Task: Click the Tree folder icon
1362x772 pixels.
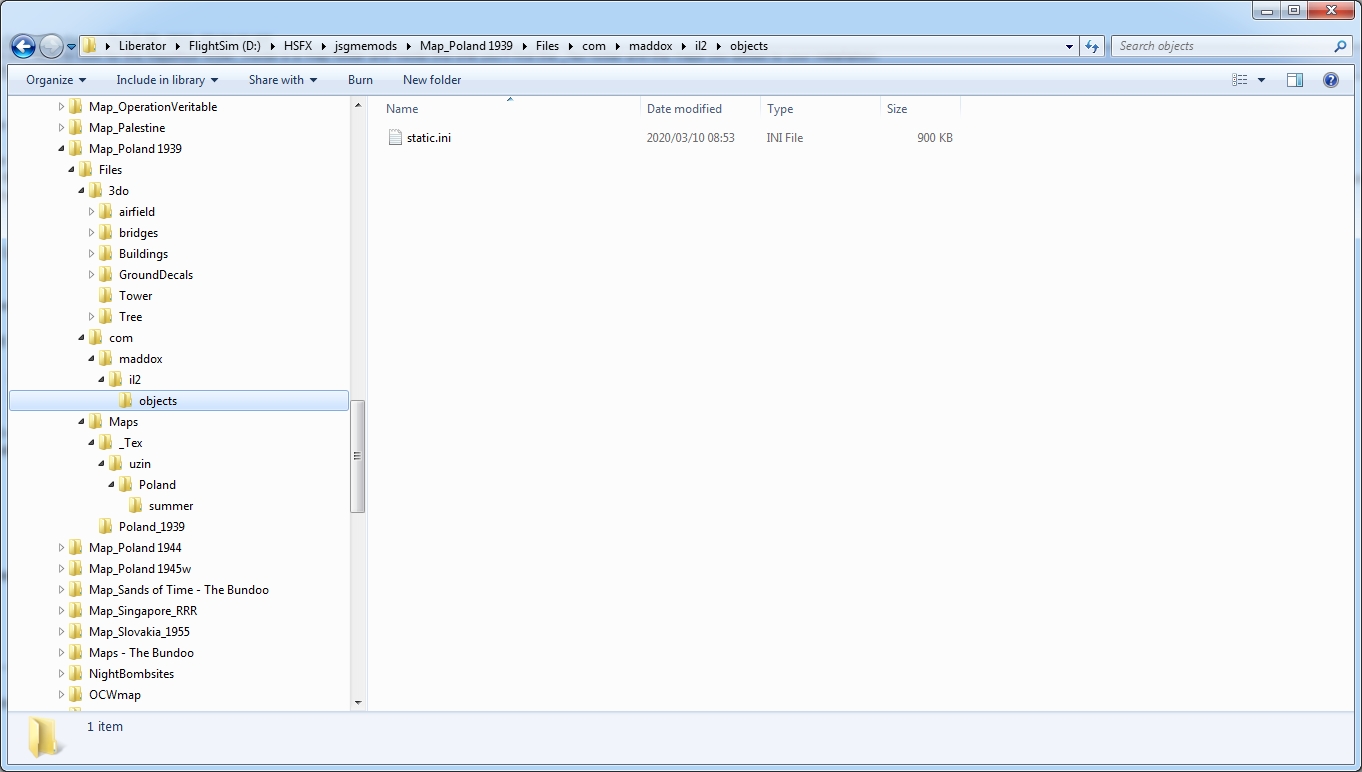Action: 105,317
